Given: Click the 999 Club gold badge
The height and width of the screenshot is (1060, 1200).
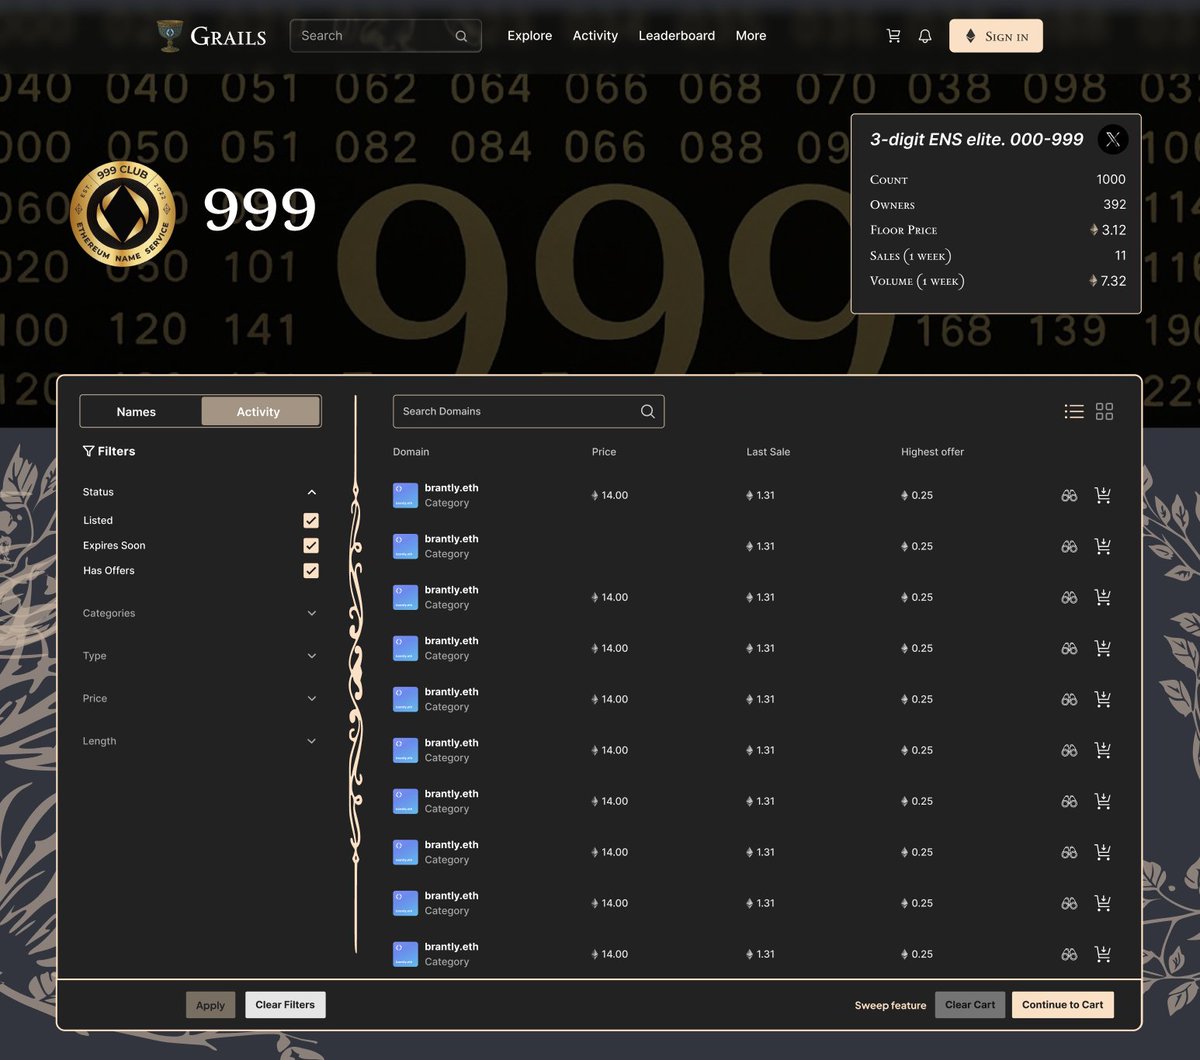Looking at the screenshot, I should click(123, 213).
